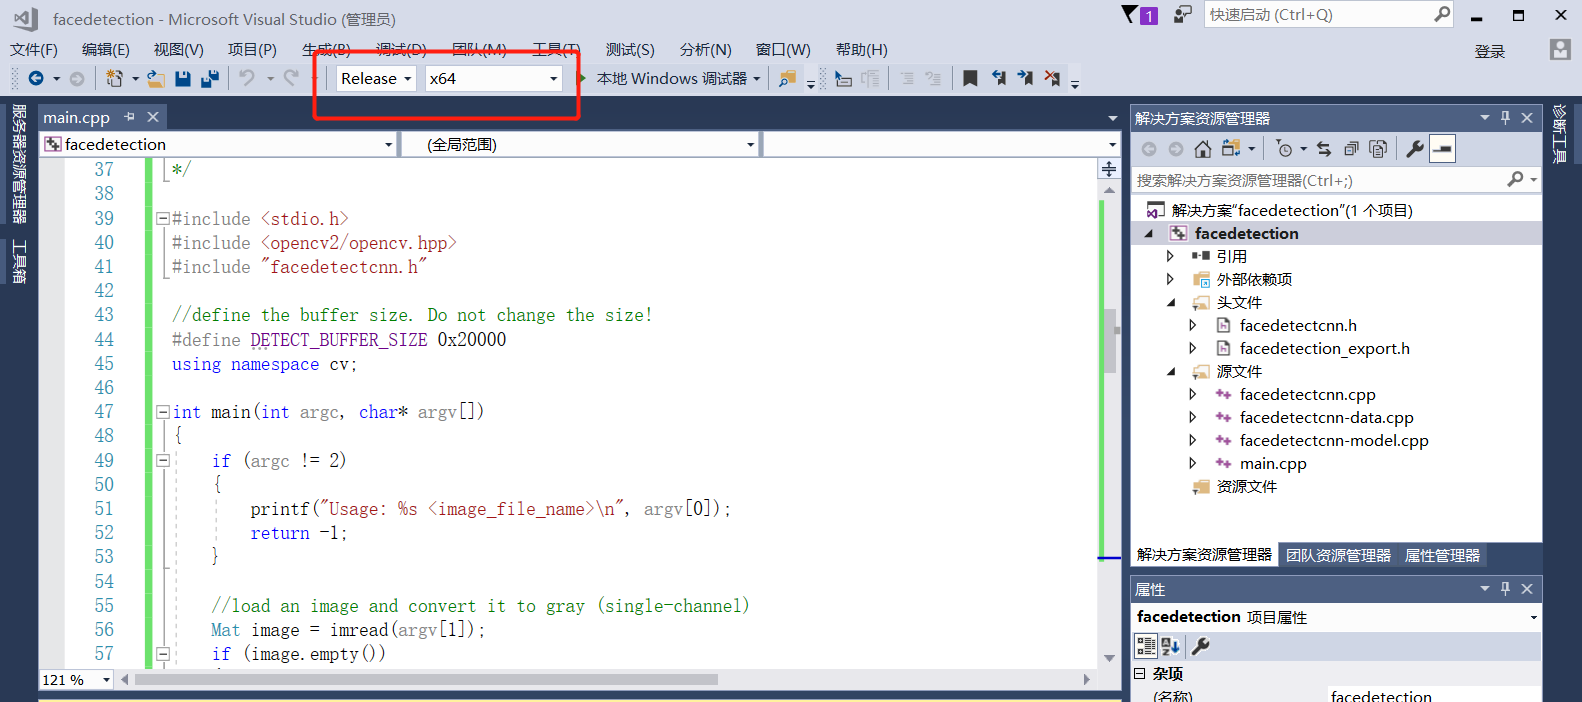The height and width of the screenshot is (702, 1582).
Task: Collapse the 源文件 source files folder
Action: coord(1171,371)
